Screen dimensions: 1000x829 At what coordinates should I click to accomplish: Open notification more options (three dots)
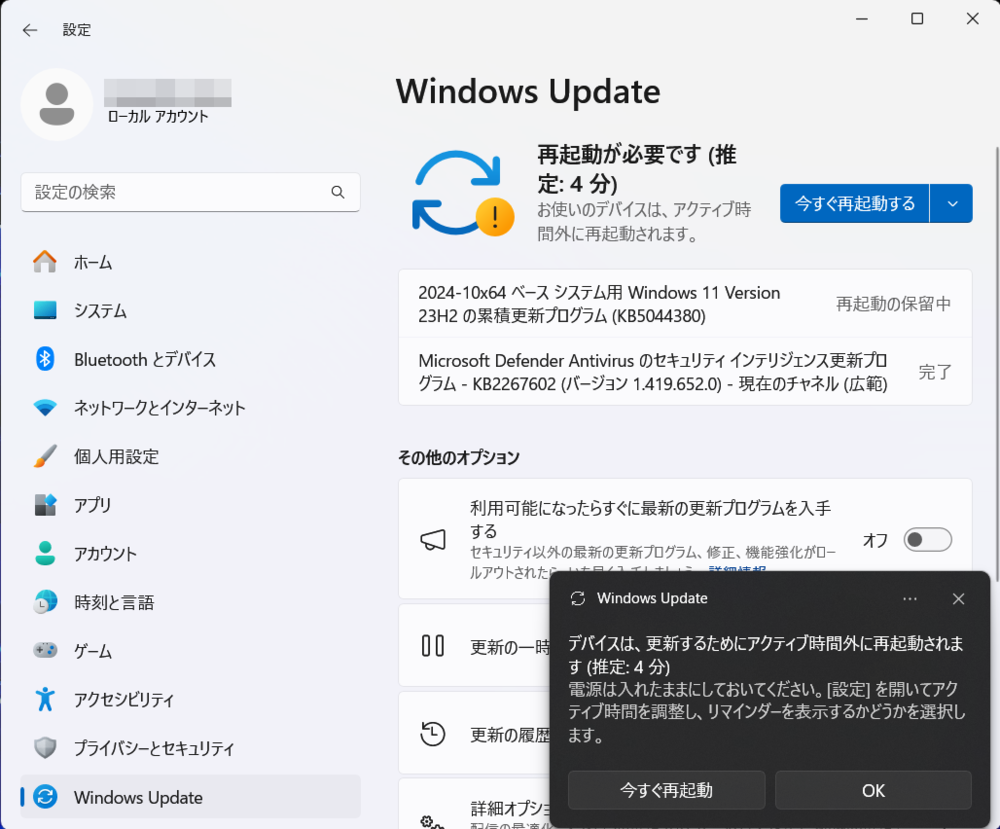tap(910, 599)
